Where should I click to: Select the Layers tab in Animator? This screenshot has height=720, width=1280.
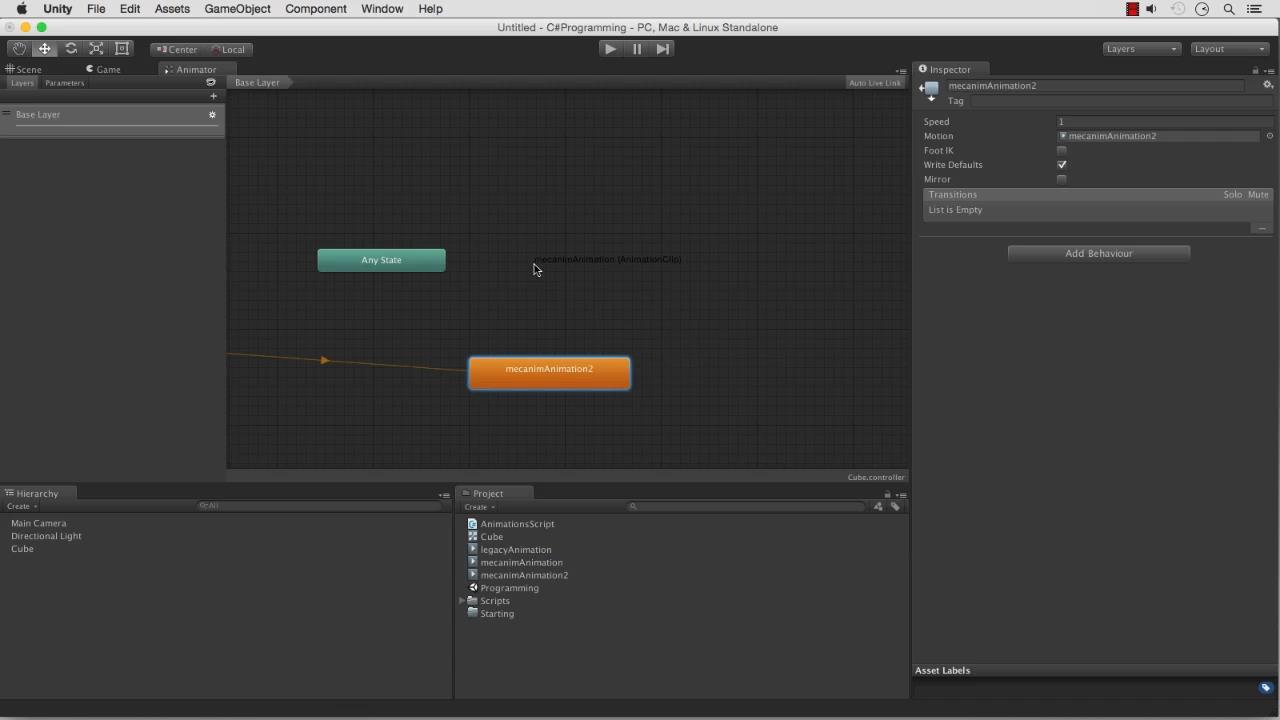pyautogui.click(x=22, y=83)
